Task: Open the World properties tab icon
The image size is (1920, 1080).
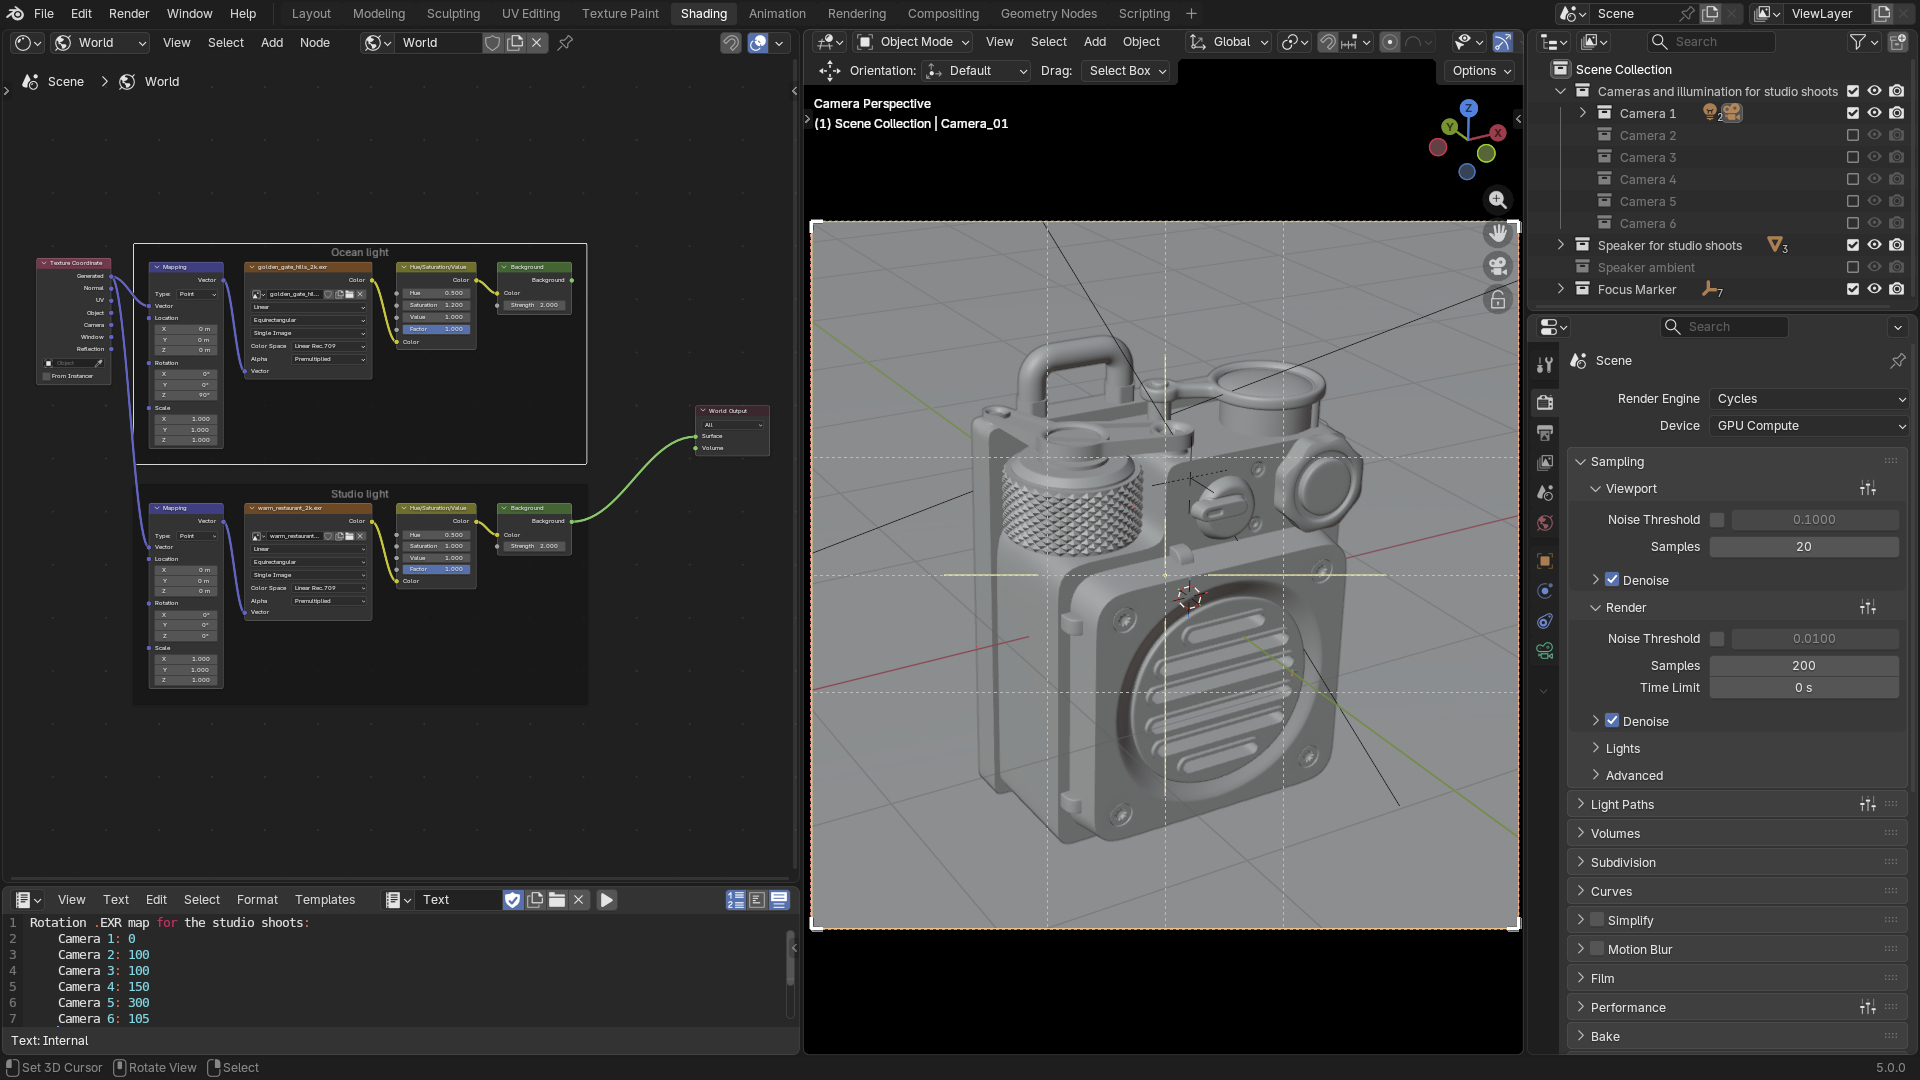Action: (1545, 523)
